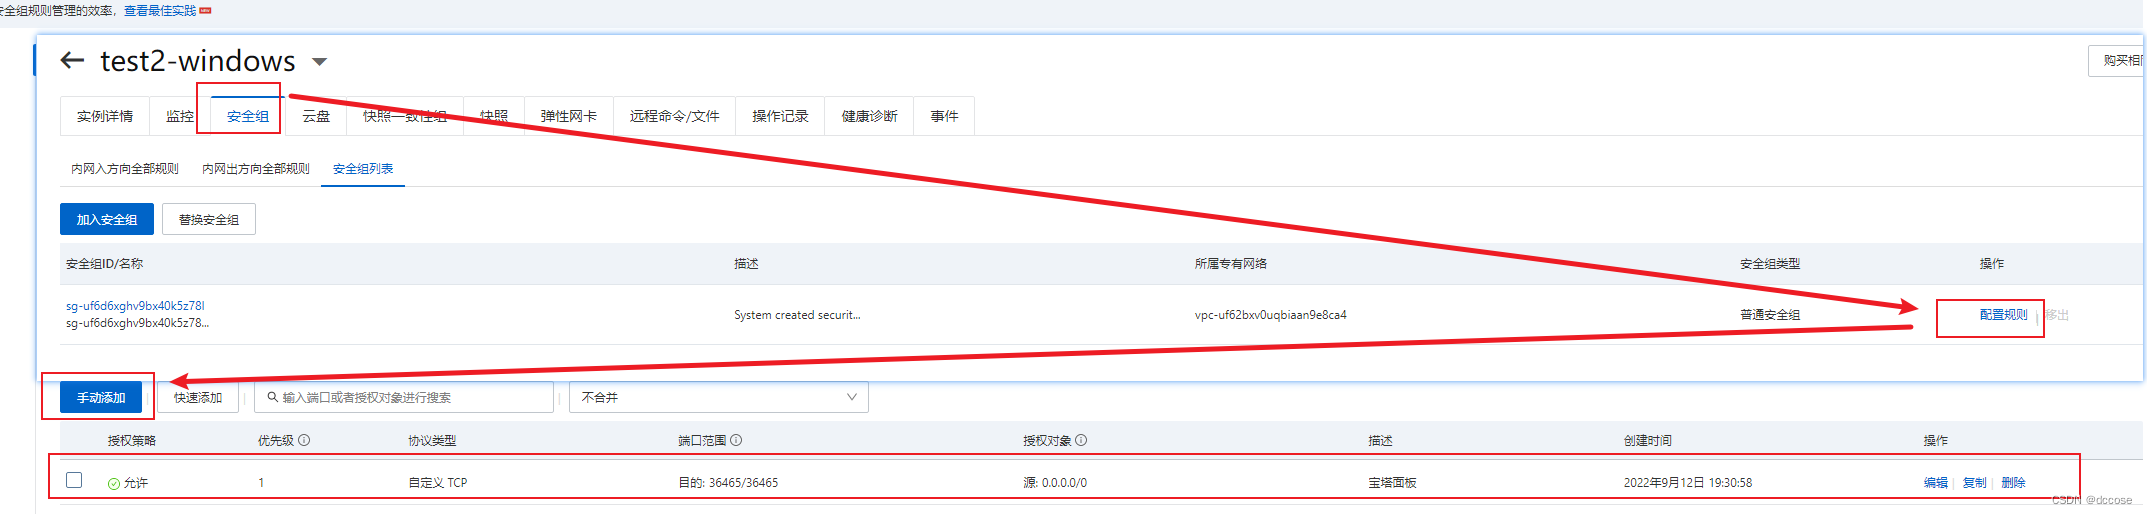Open the 查看最佳实践 link
The height and width of the screenshot is (514, 2147).
point(160,11)
